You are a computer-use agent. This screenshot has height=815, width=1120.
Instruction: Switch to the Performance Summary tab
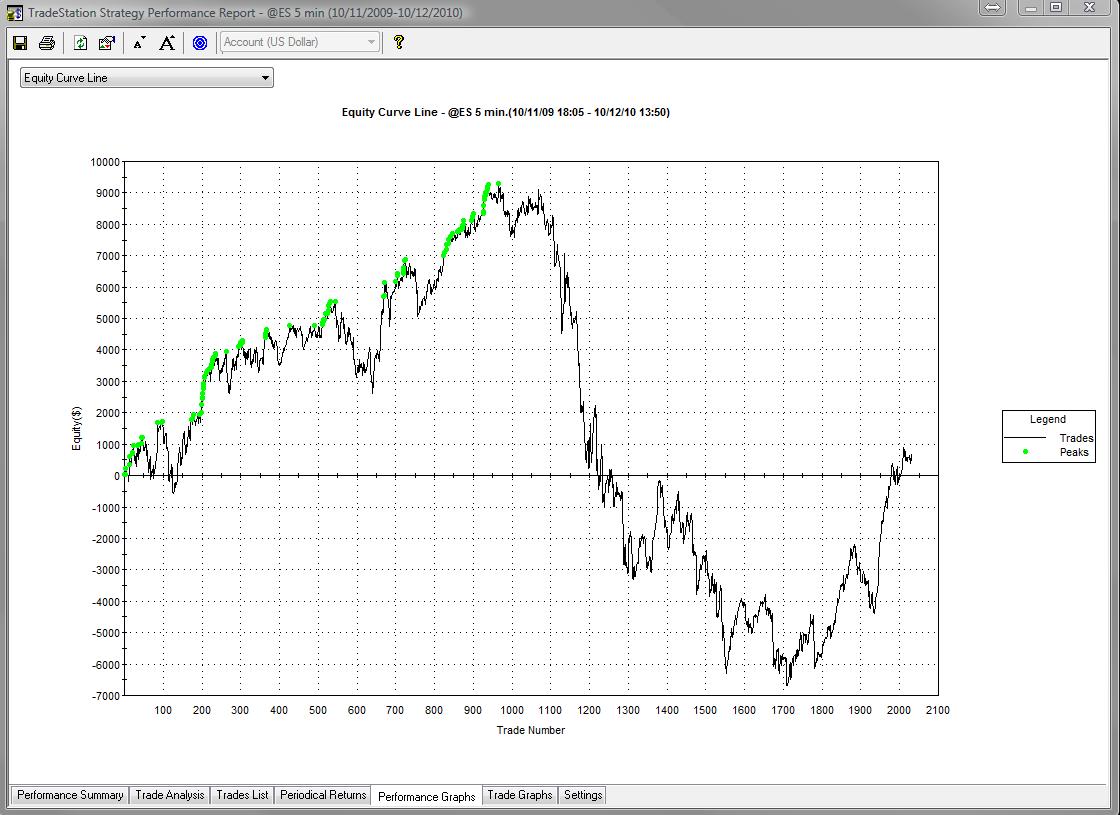[x=70, y=795]
